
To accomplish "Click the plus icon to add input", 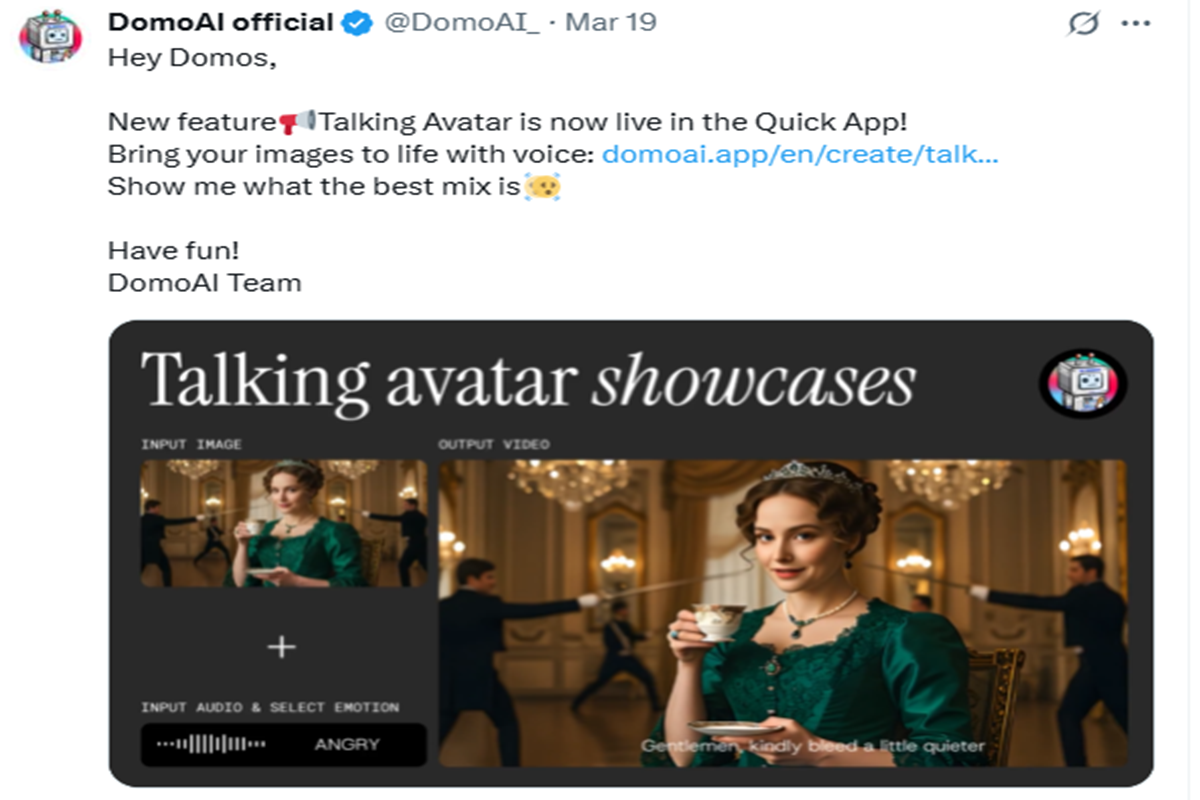I will pos(282,647).
